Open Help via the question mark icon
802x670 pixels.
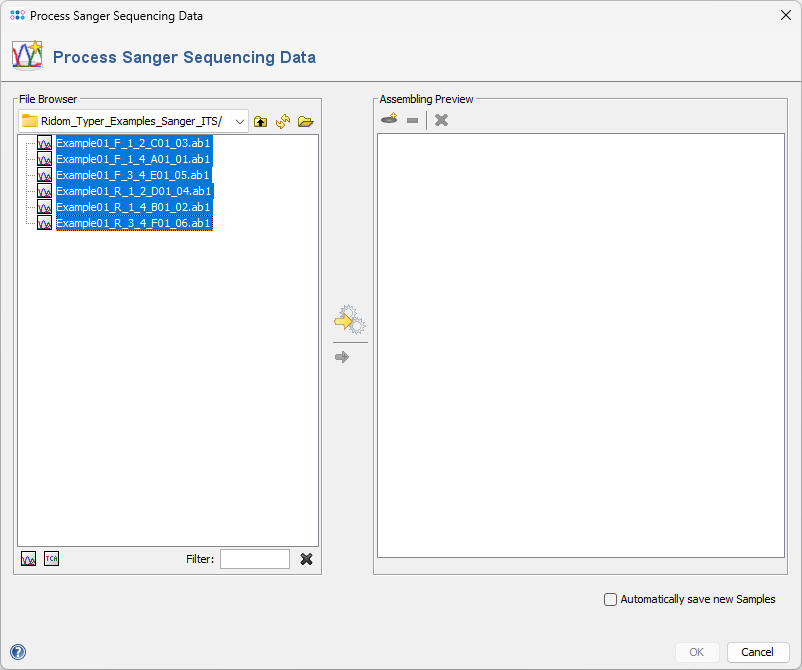point(17,653)
